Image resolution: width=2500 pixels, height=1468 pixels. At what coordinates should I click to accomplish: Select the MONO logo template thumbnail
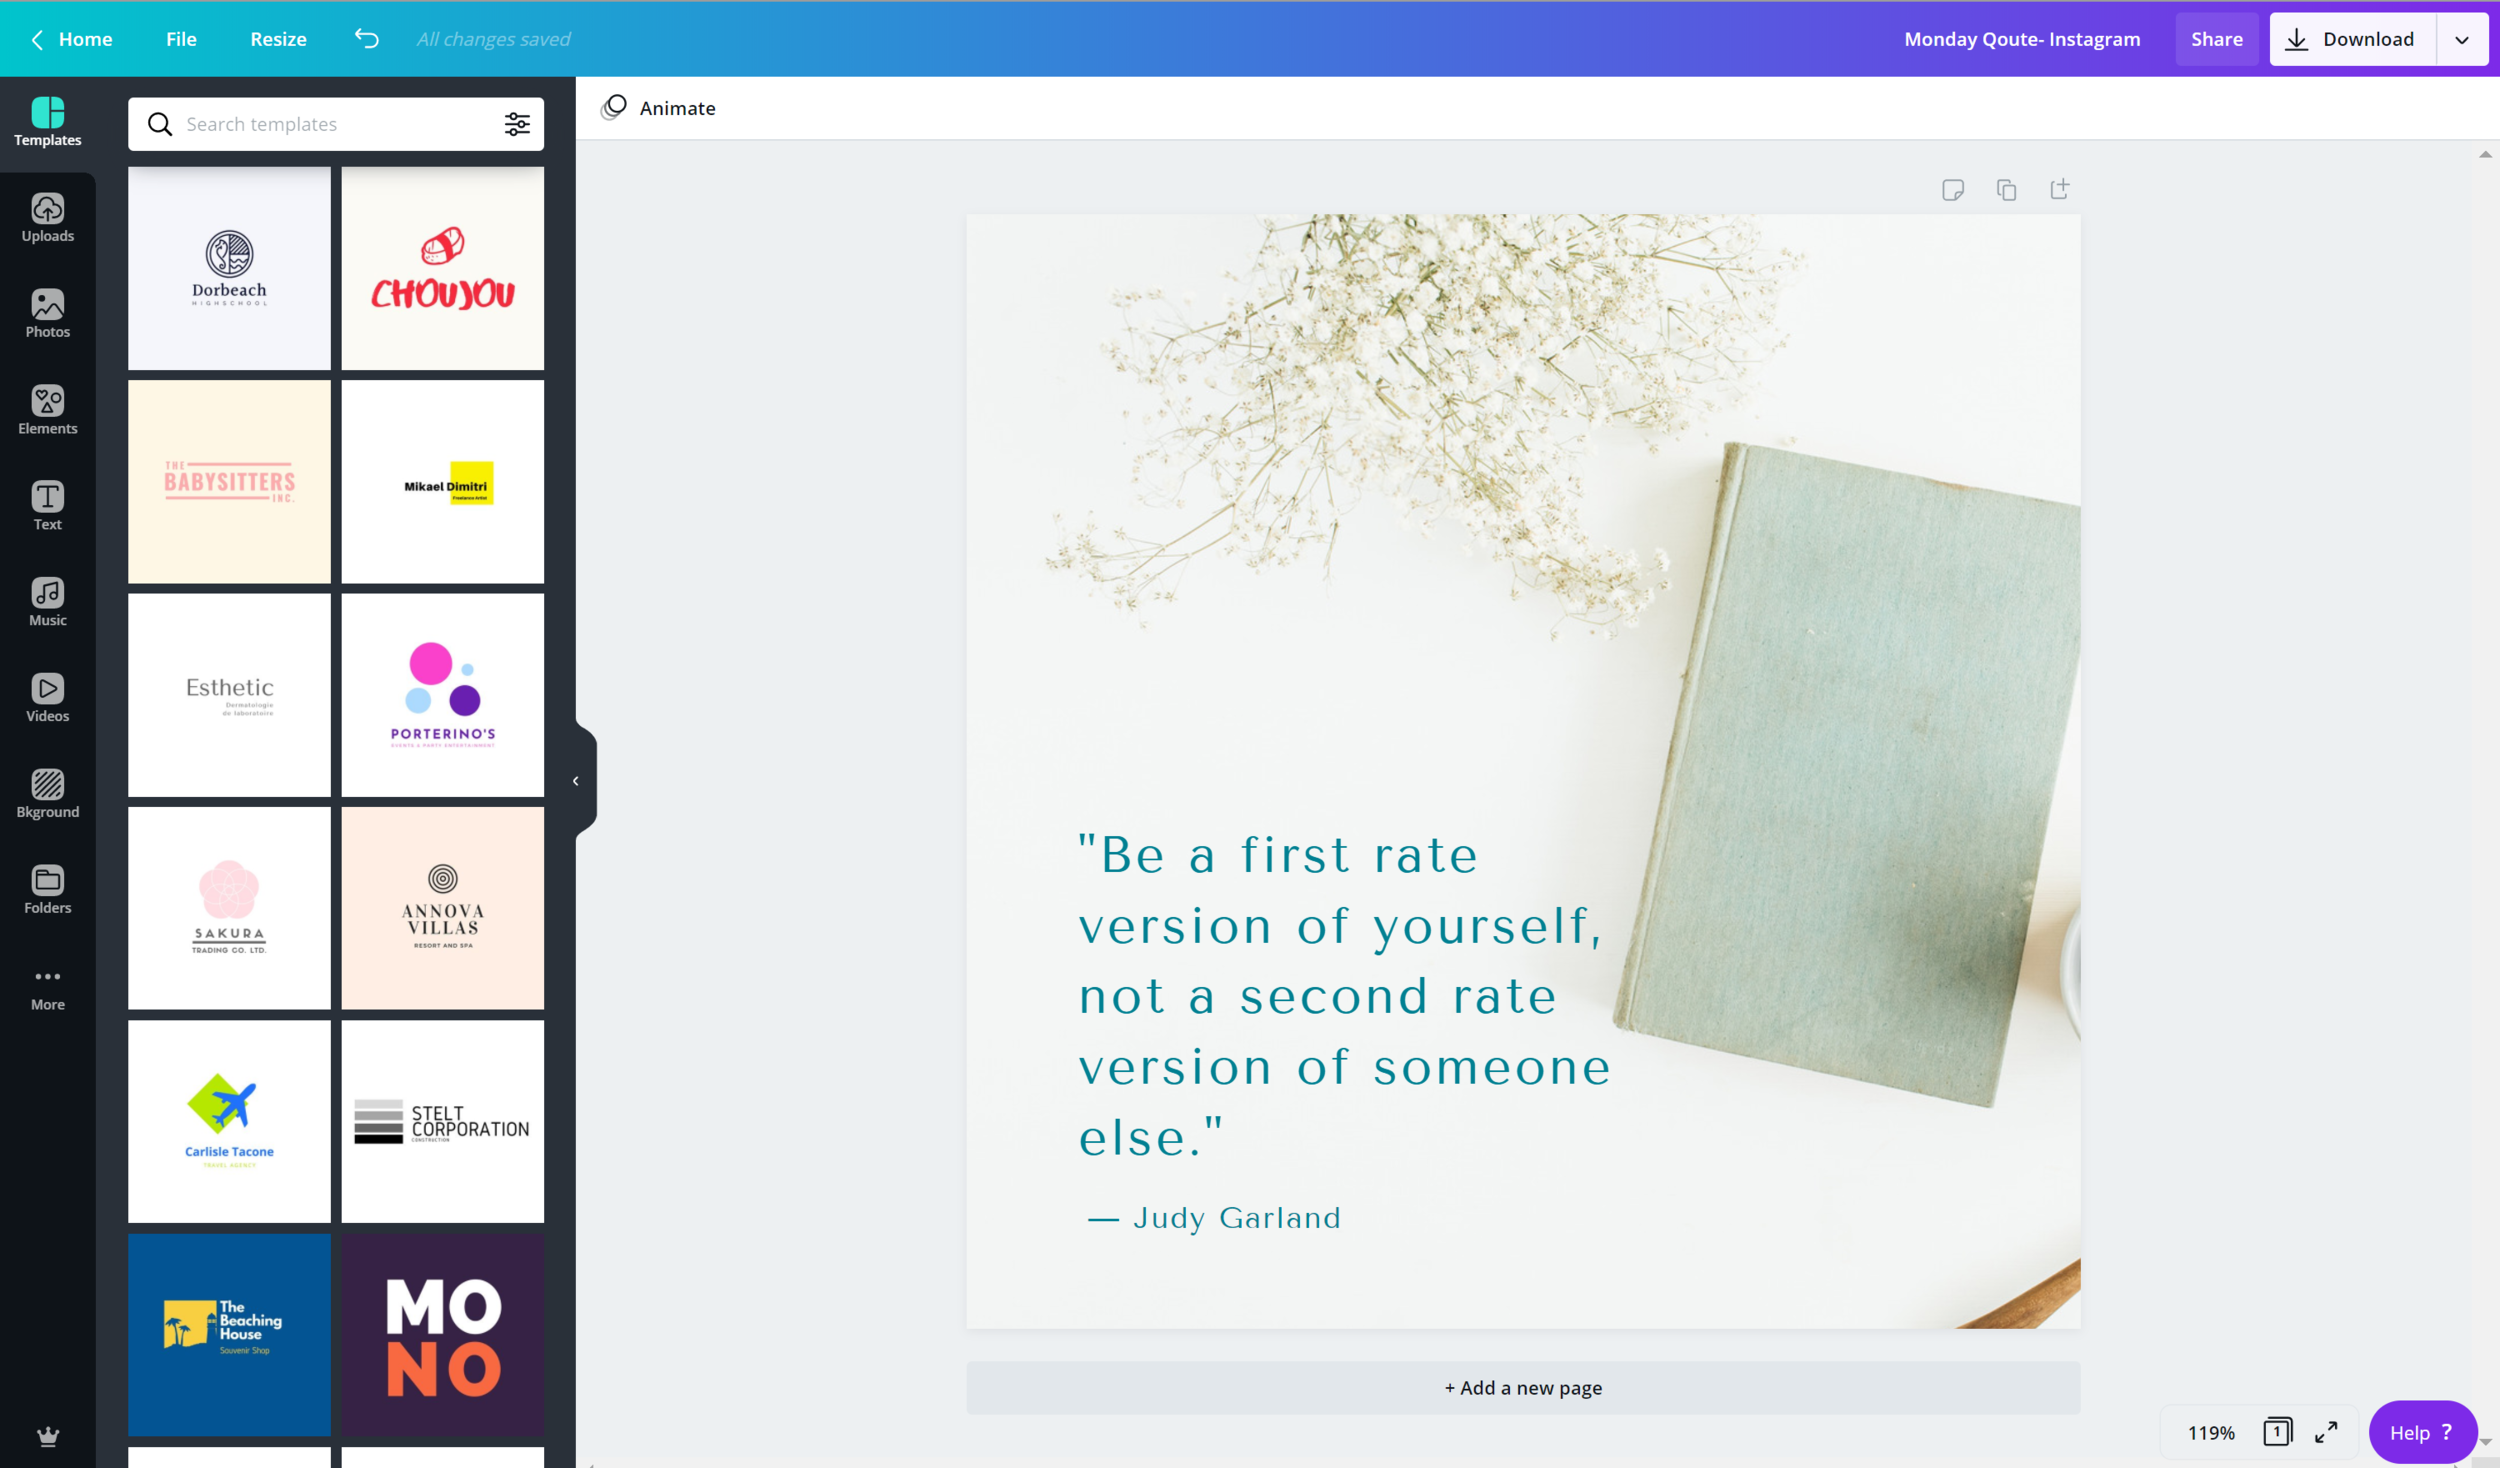coord(442,1335)
